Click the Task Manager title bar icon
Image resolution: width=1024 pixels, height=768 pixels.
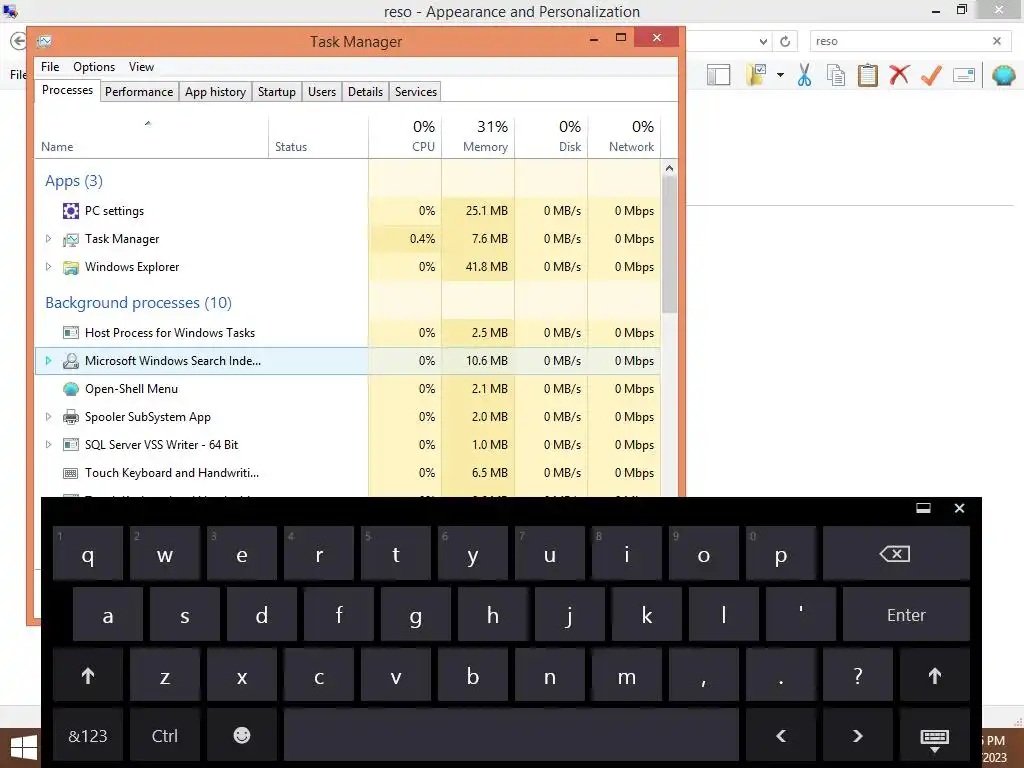44,41
